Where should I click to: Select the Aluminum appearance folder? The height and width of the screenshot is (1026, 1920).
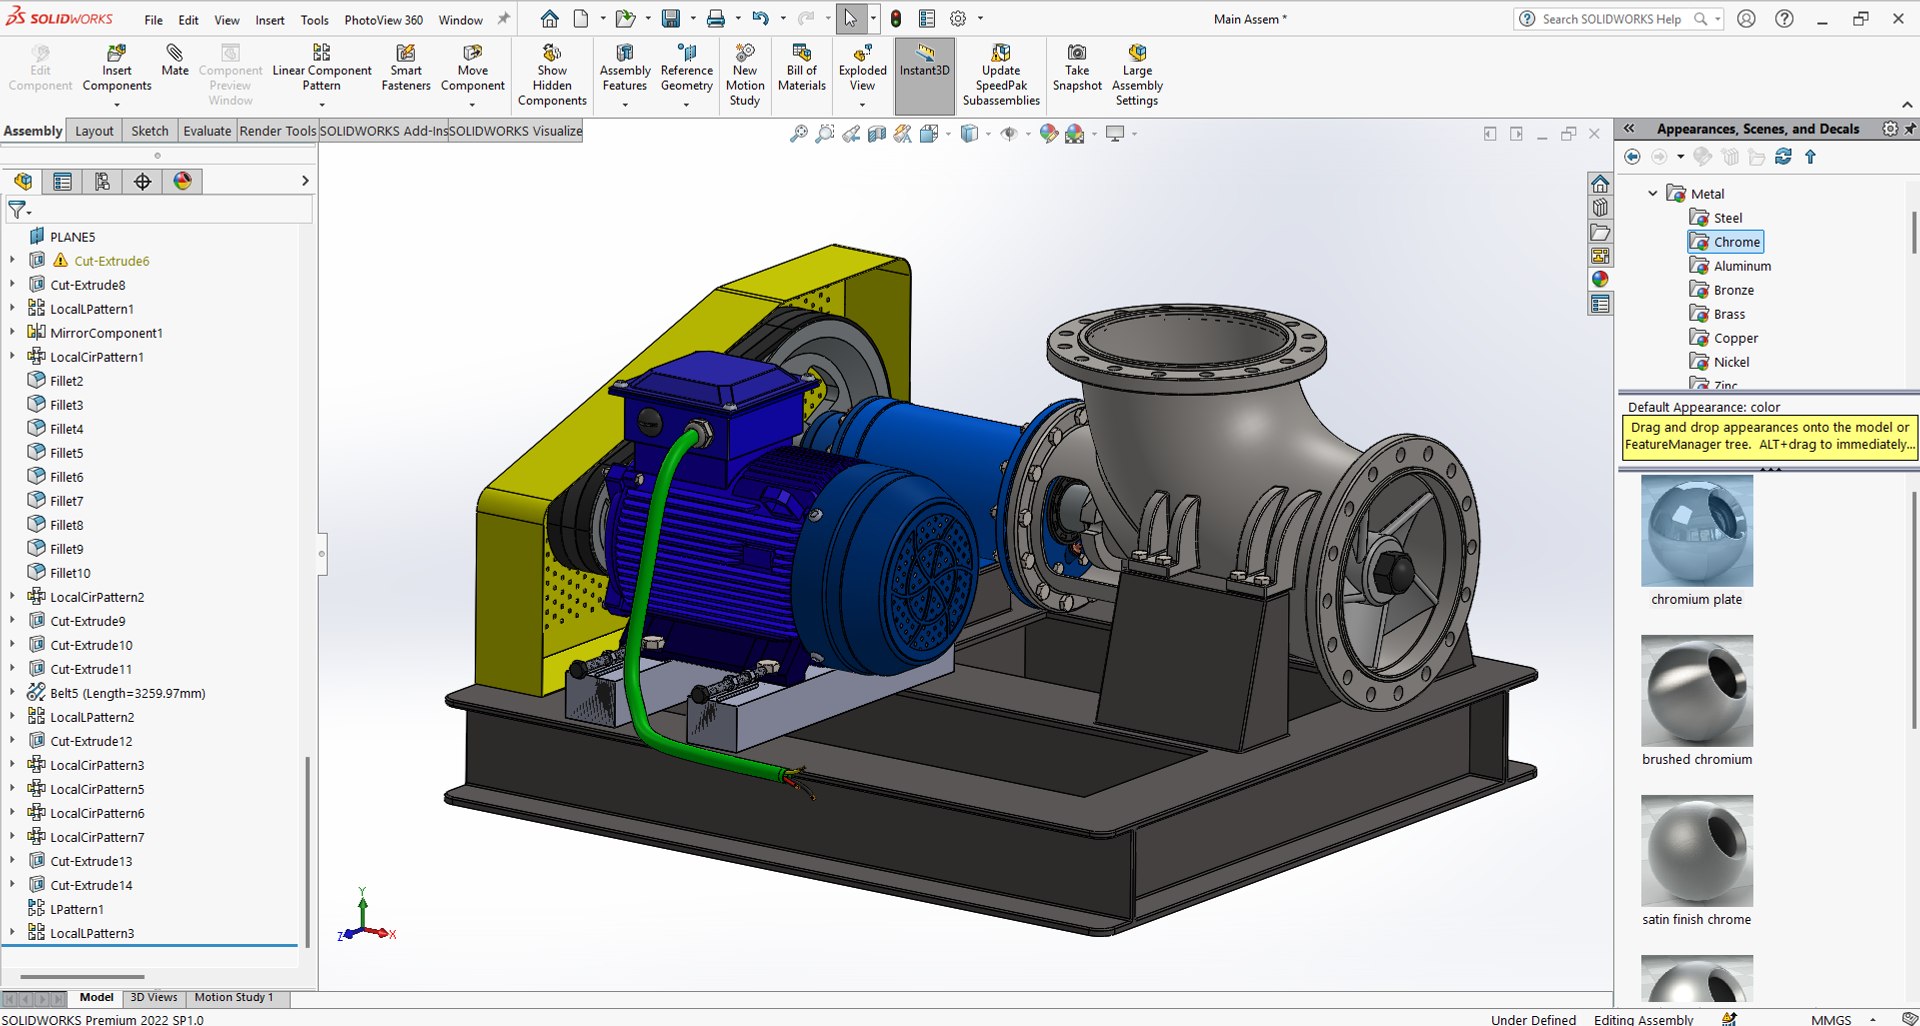point(1730,266)
